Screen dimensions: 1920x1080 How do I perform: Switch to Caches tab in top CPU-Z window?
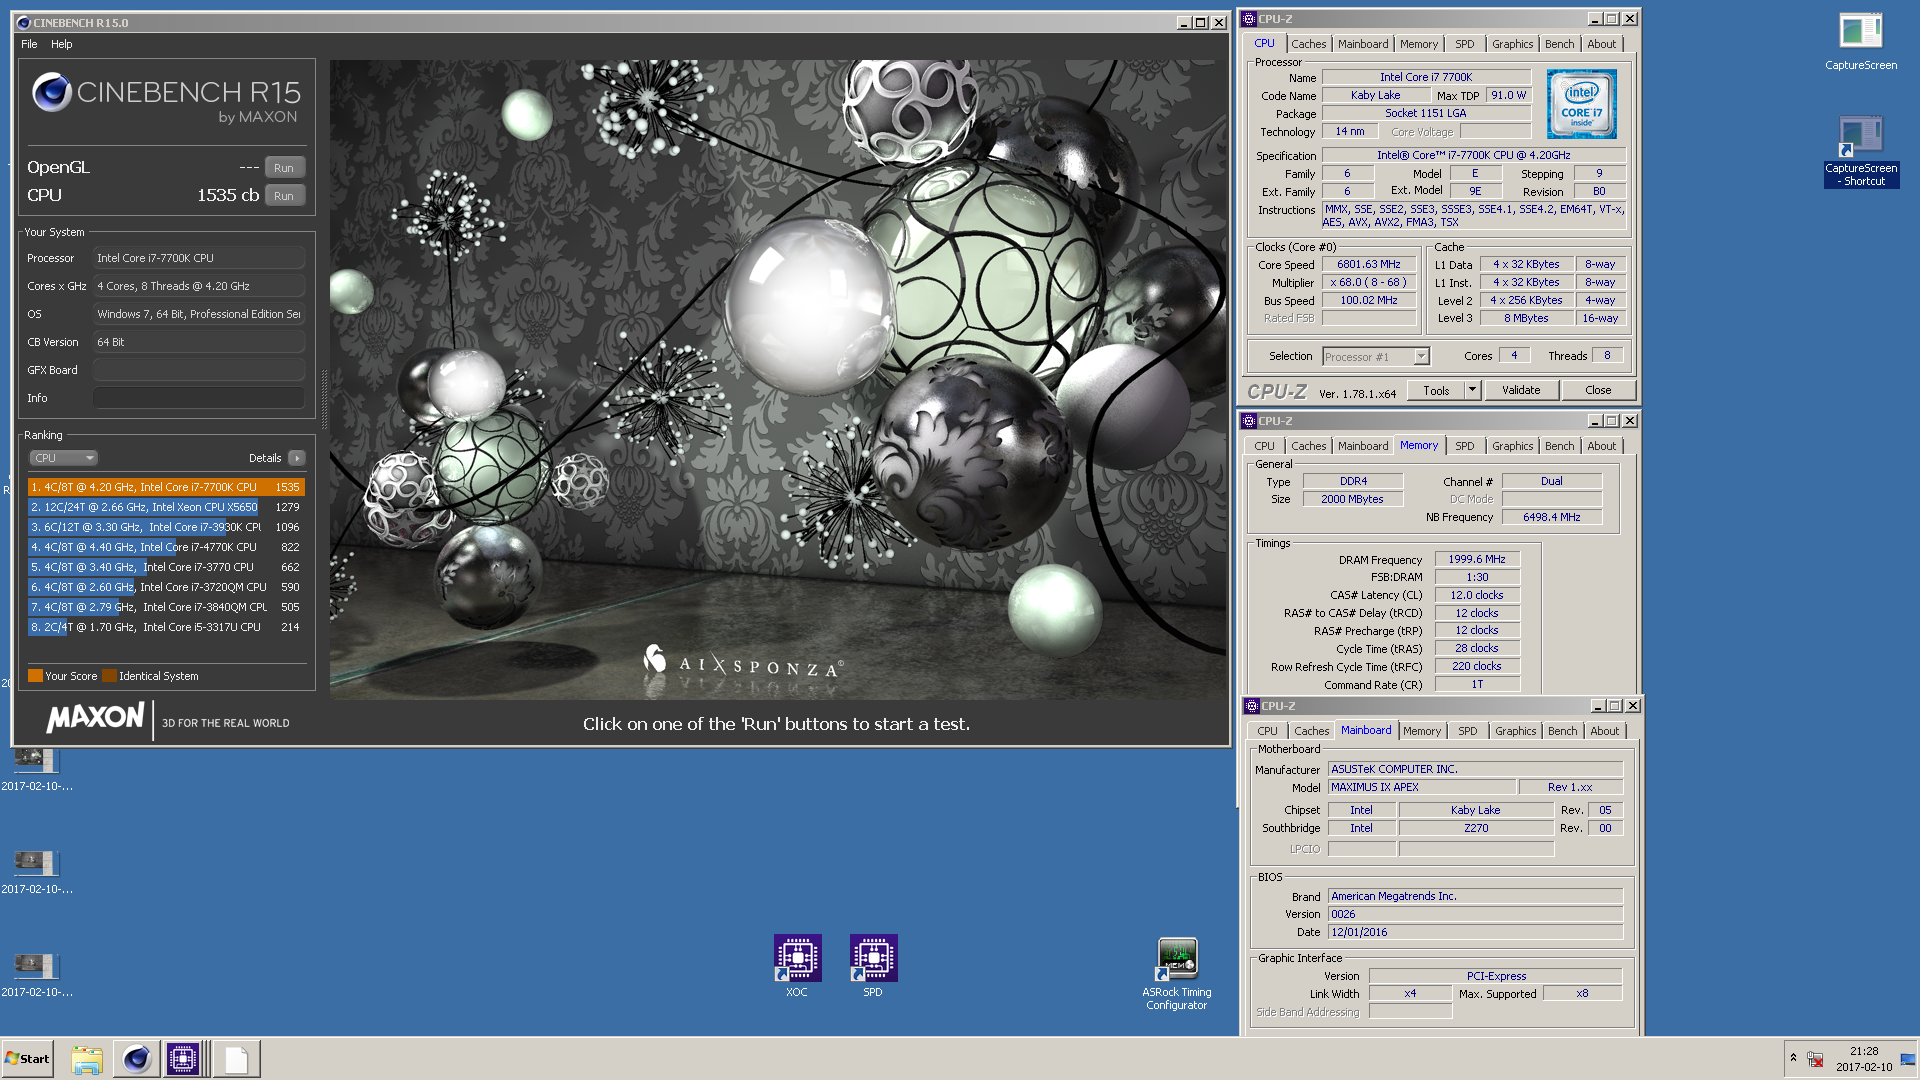[x=1308, y=44]
